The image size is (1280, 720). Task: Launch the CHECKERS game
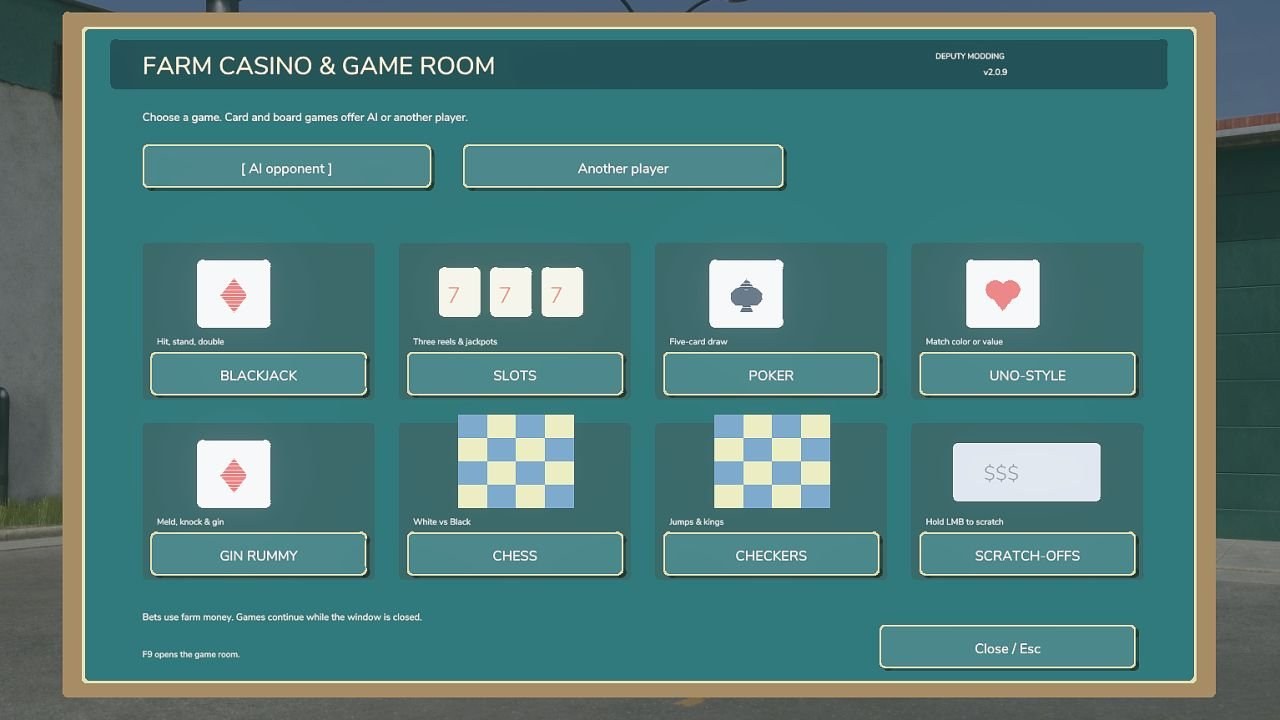point(771,555)
